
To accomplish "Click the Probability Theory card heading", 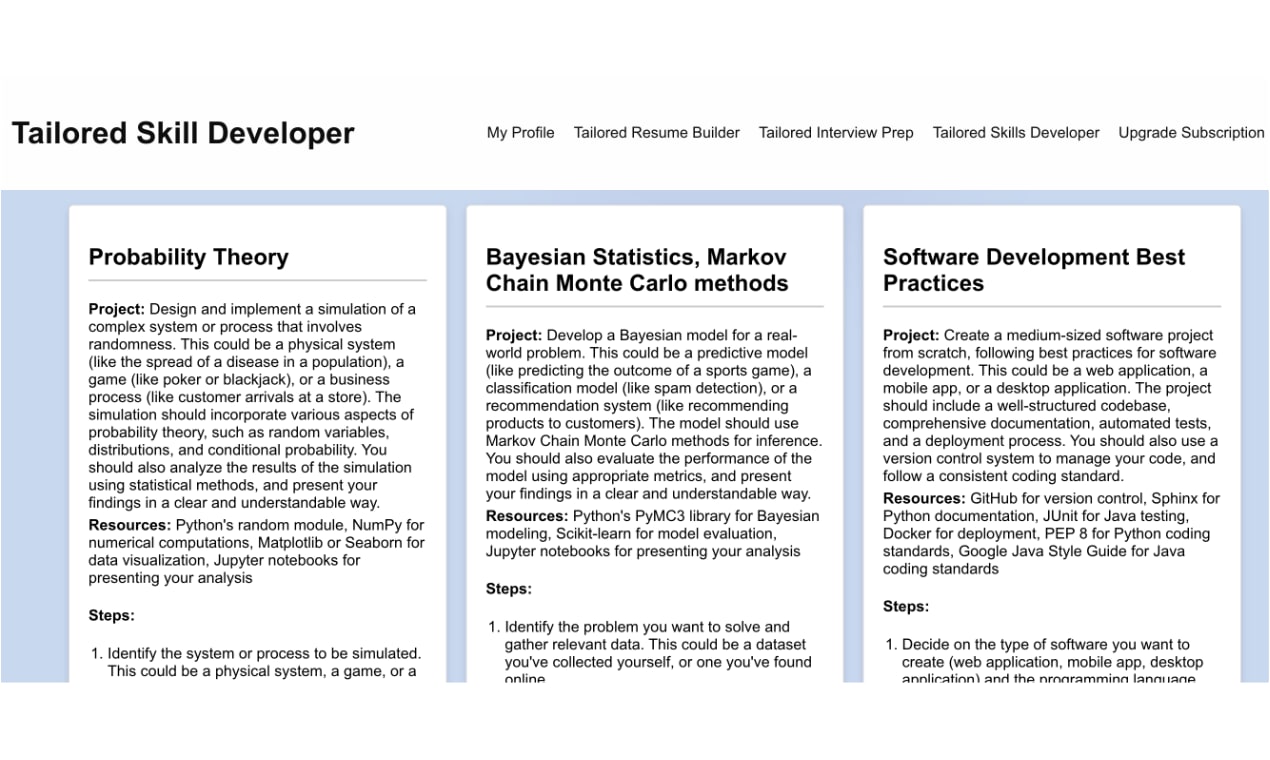I will [188, 257].
